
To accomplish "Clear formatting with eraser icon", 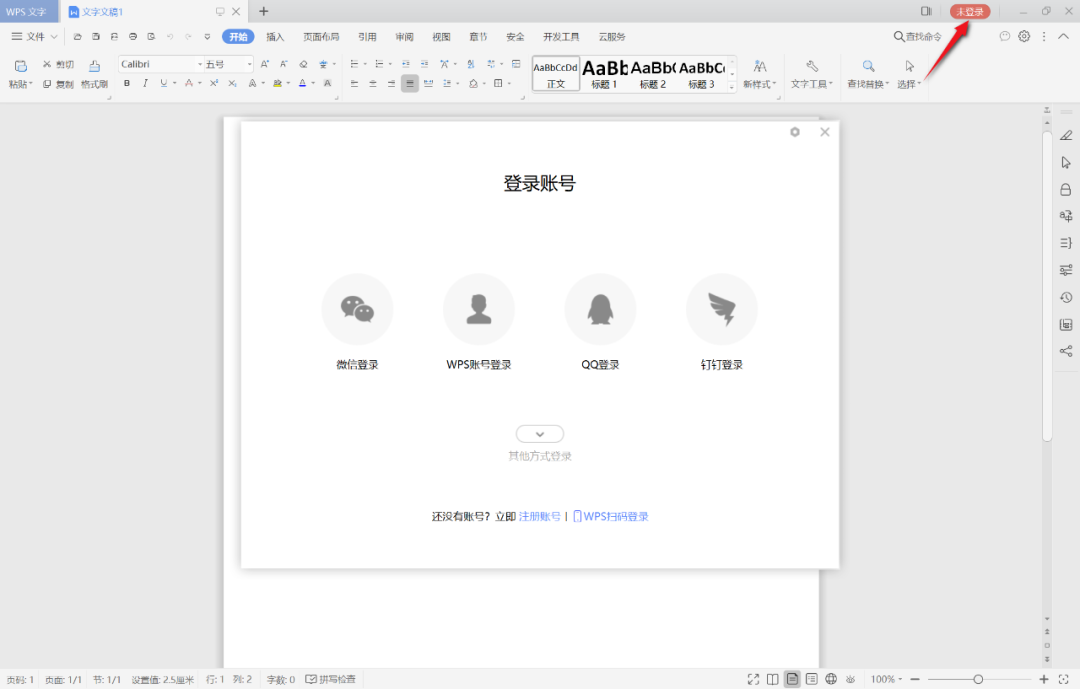I will [x=303, y=64].
